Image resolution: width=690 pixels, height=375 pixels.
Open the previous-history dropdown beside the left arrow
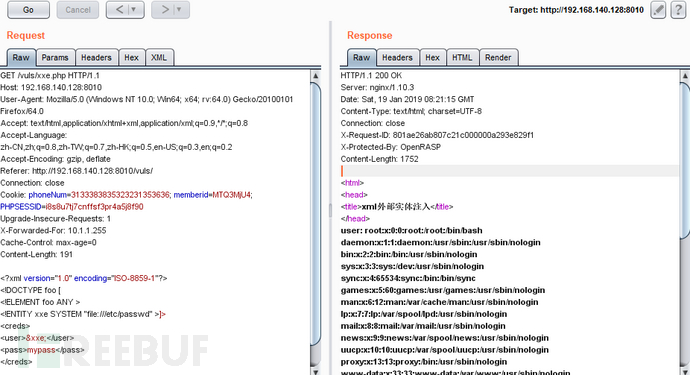135,10
